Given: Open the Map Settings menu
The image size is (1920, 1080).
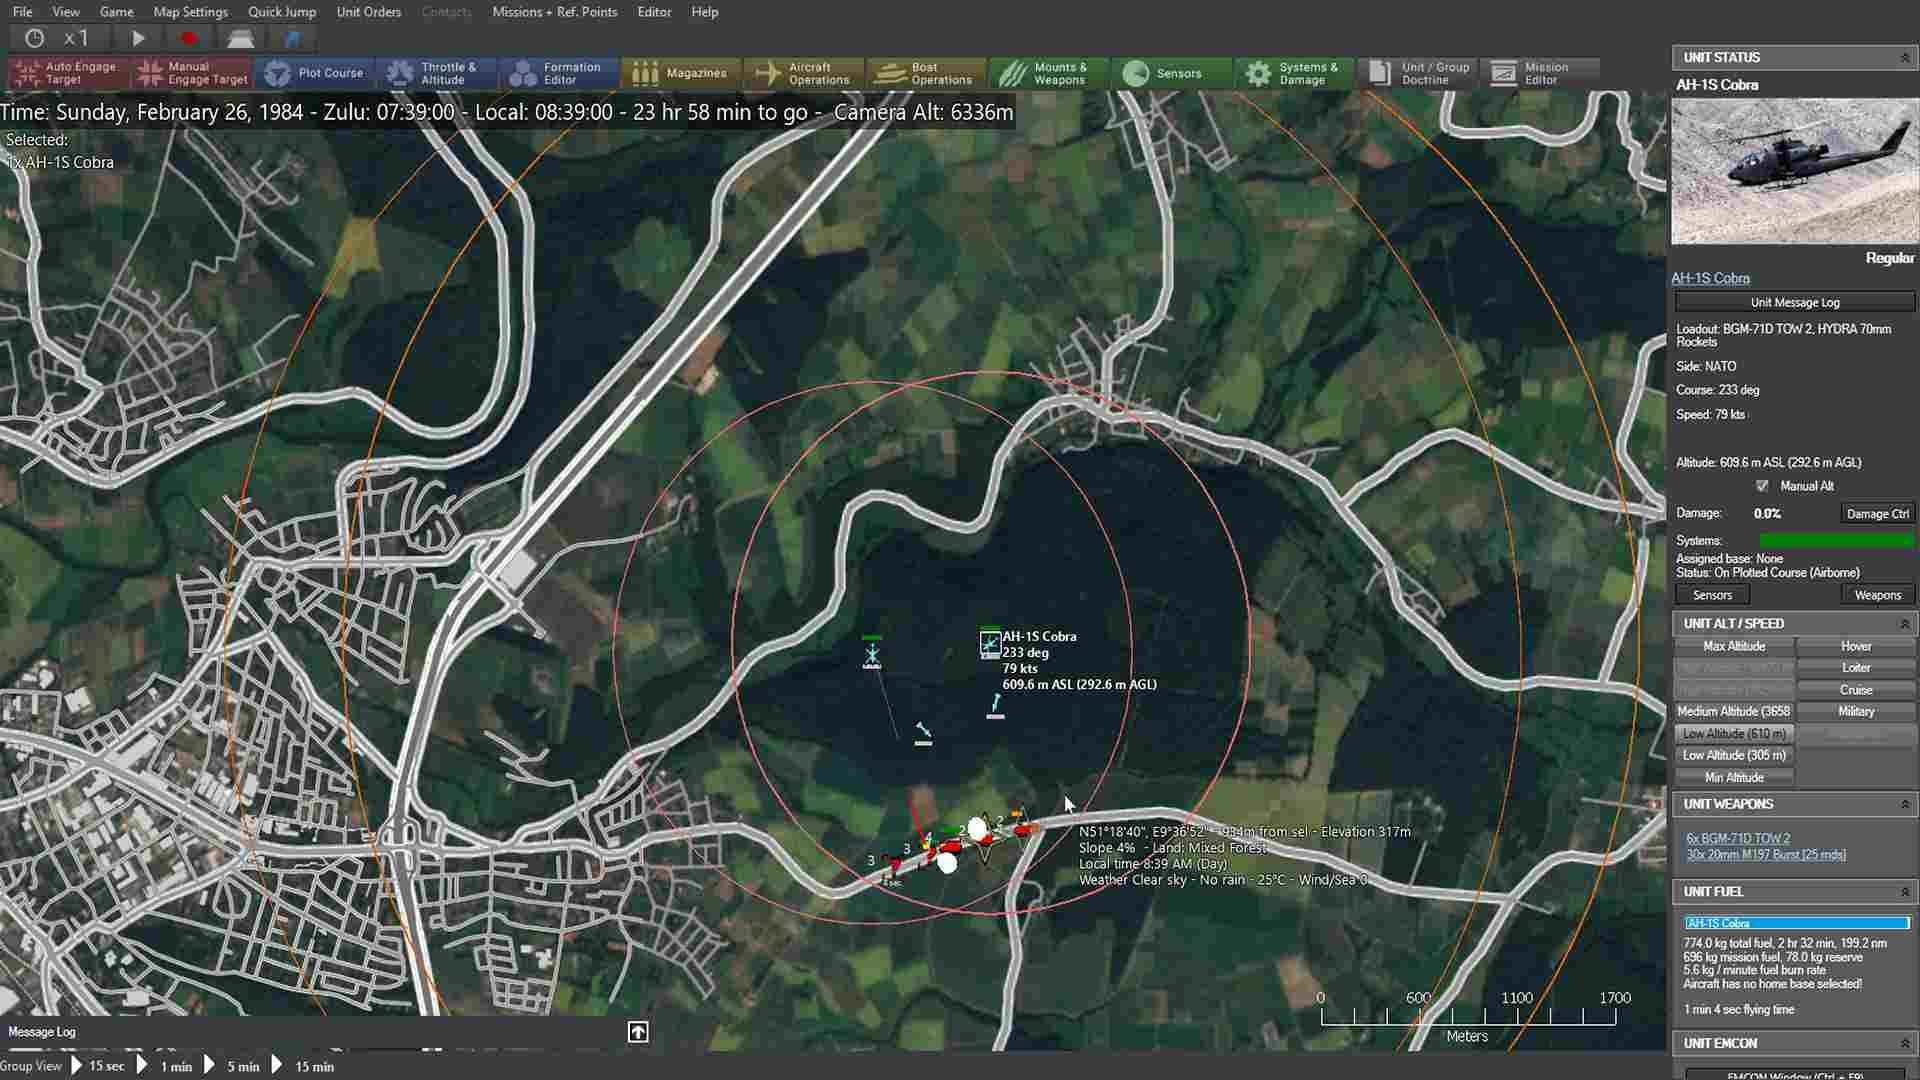Looking at the screenshot, I should pyautogui.click(x=191, y=12).
